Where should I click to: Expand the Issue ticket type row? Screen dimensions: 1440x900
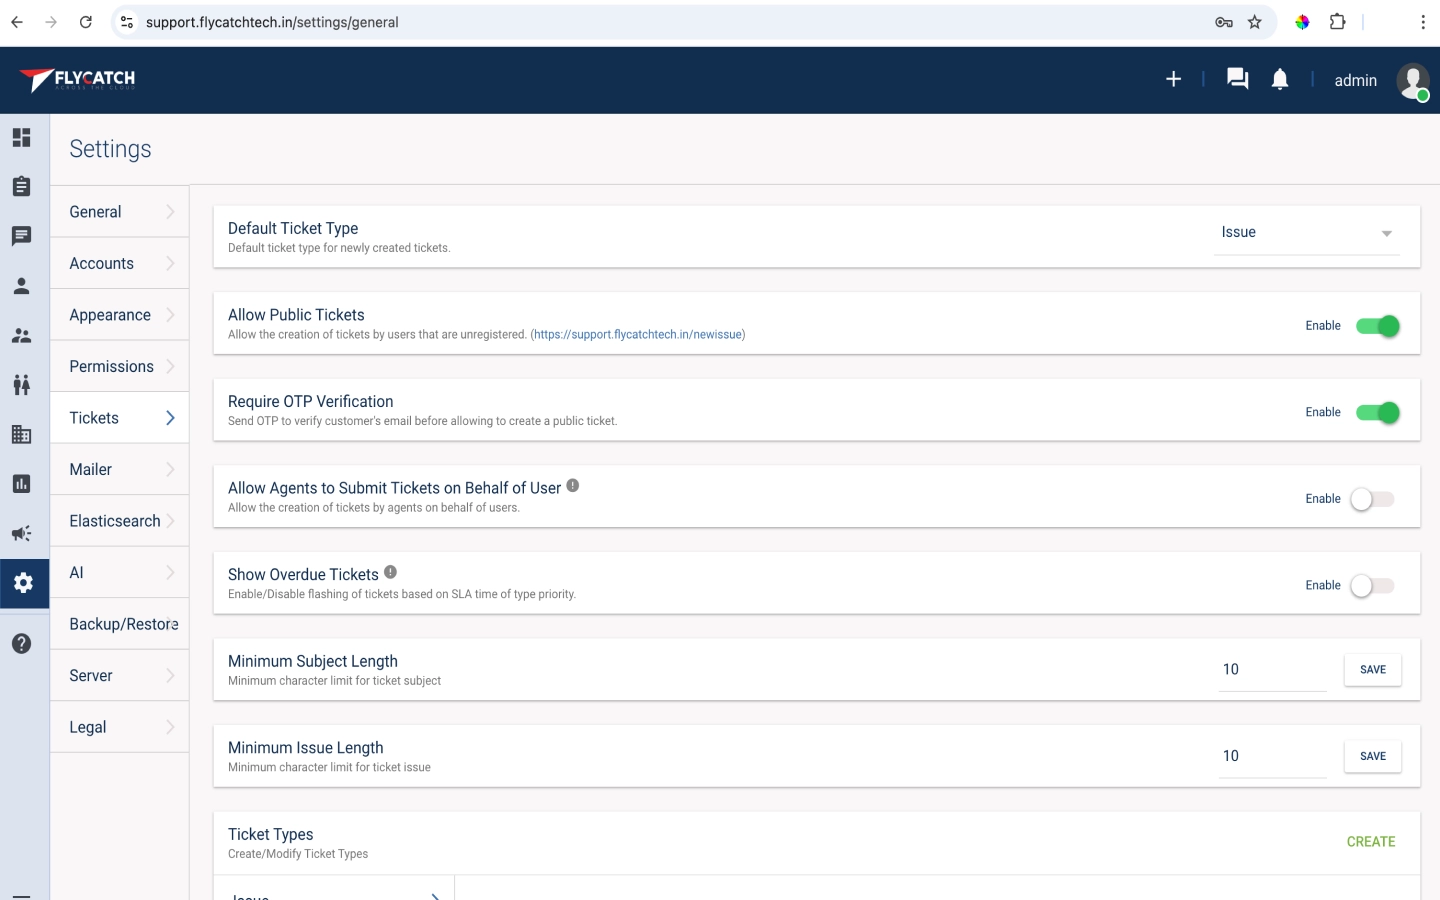pyautogui.click(x=334, y=890)
